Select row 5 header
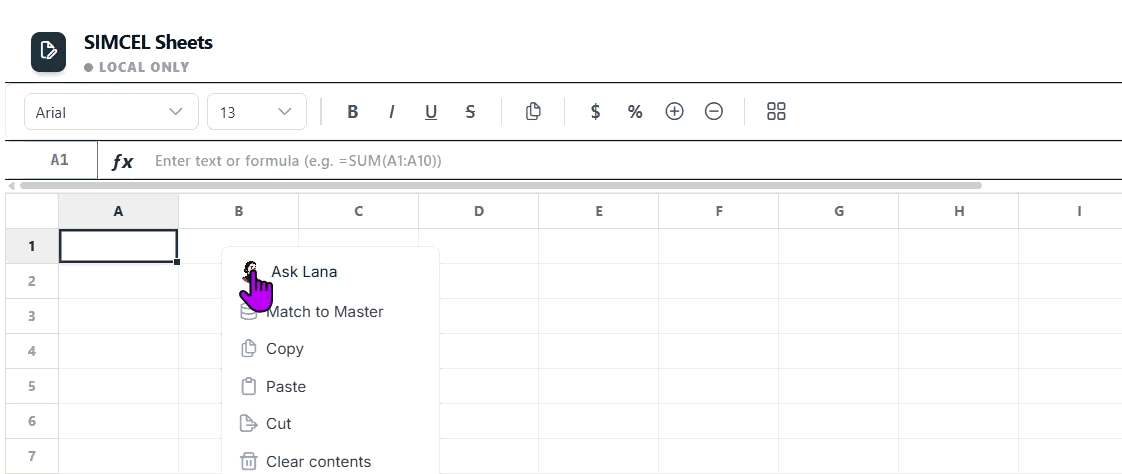 click(x=31, y=387)
